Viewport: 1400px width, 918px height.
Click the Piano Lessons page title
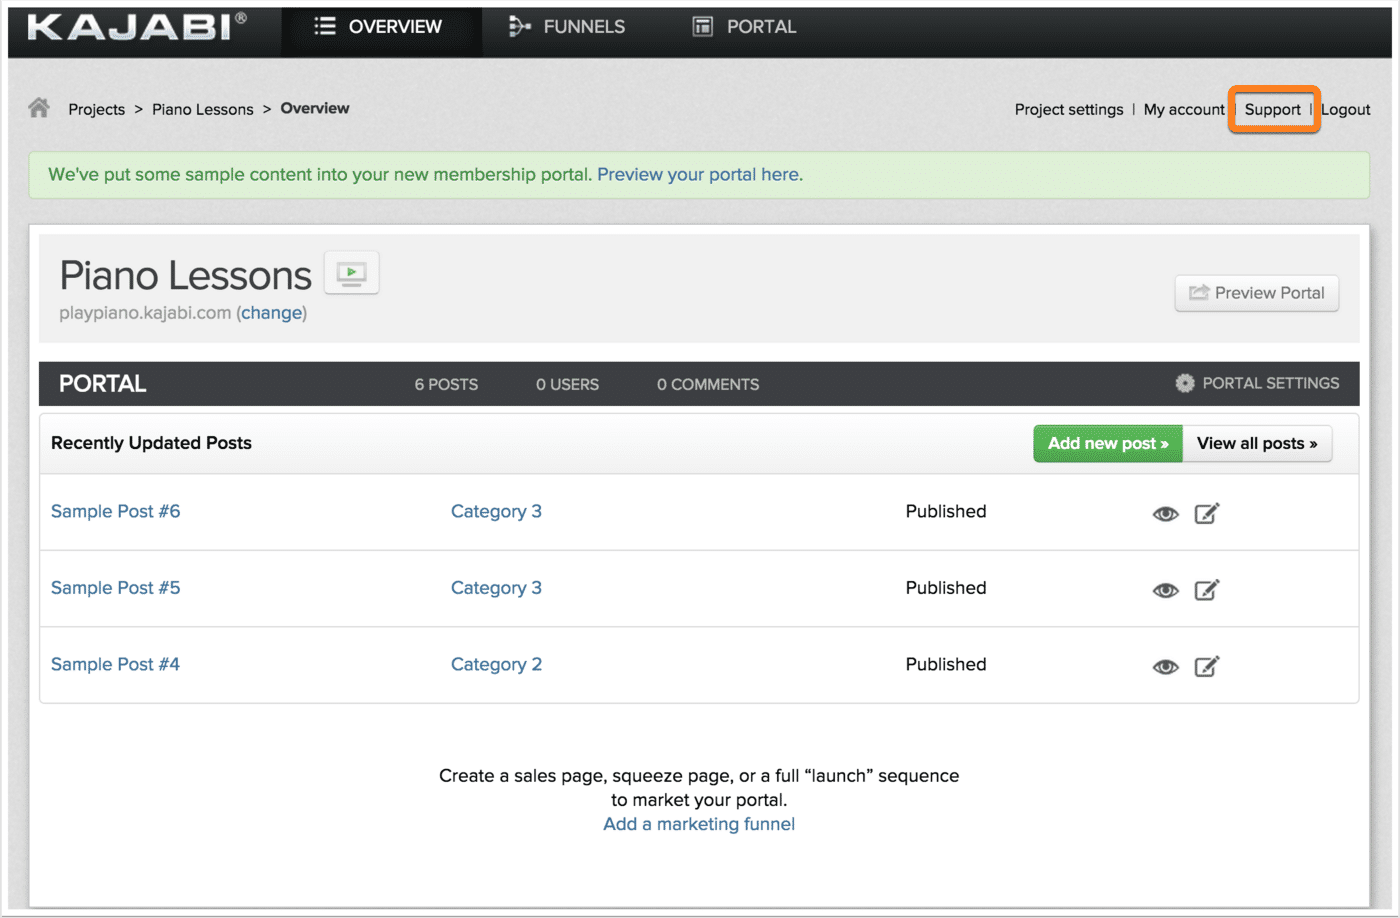click(186, 275)
